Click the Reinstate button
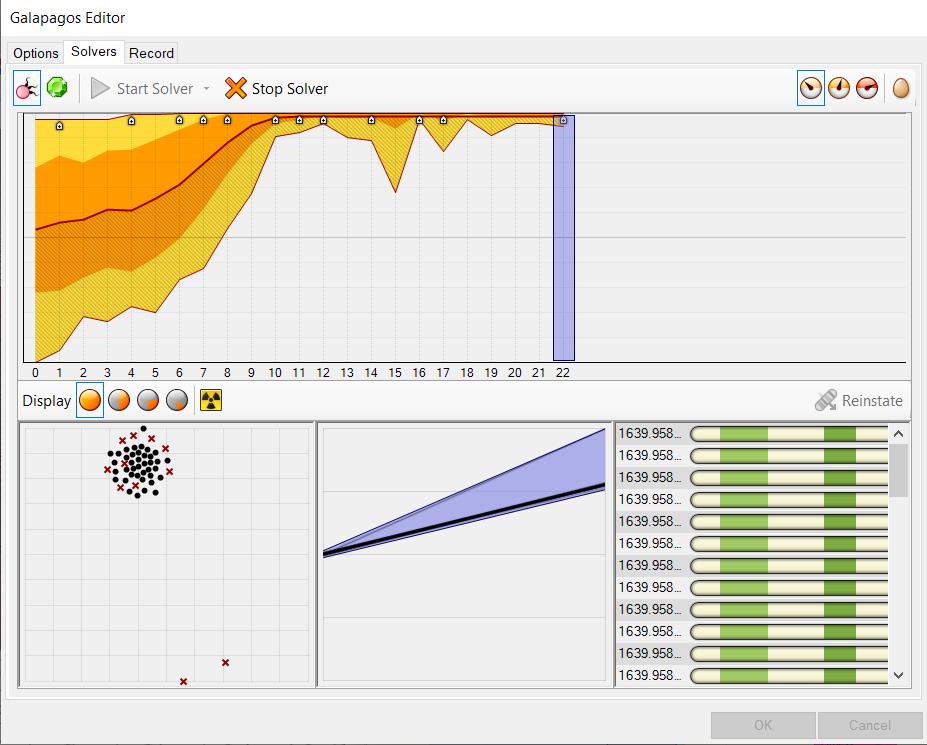927x745 pixels. point(858,400)
